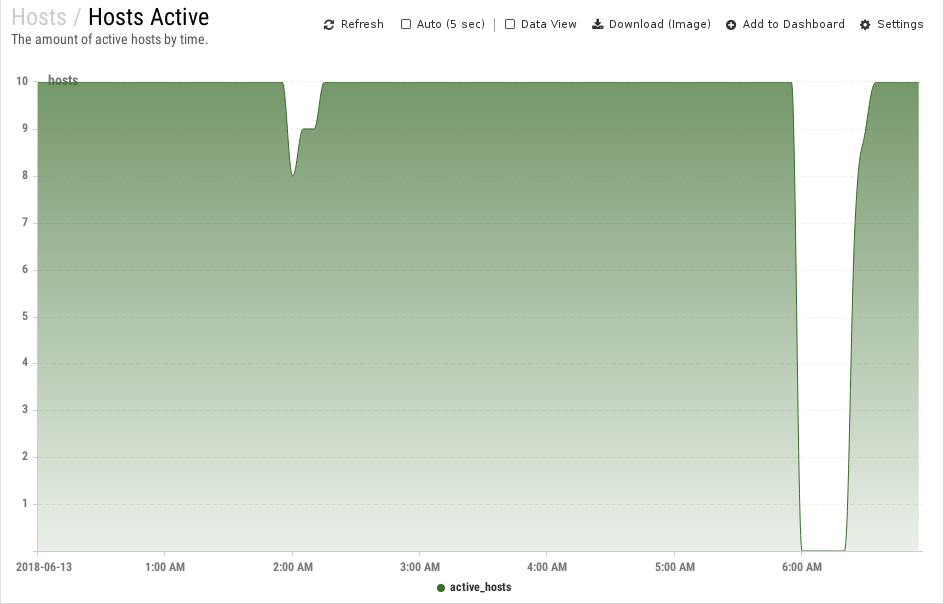Click the Settings gear icon

[865, 25]
